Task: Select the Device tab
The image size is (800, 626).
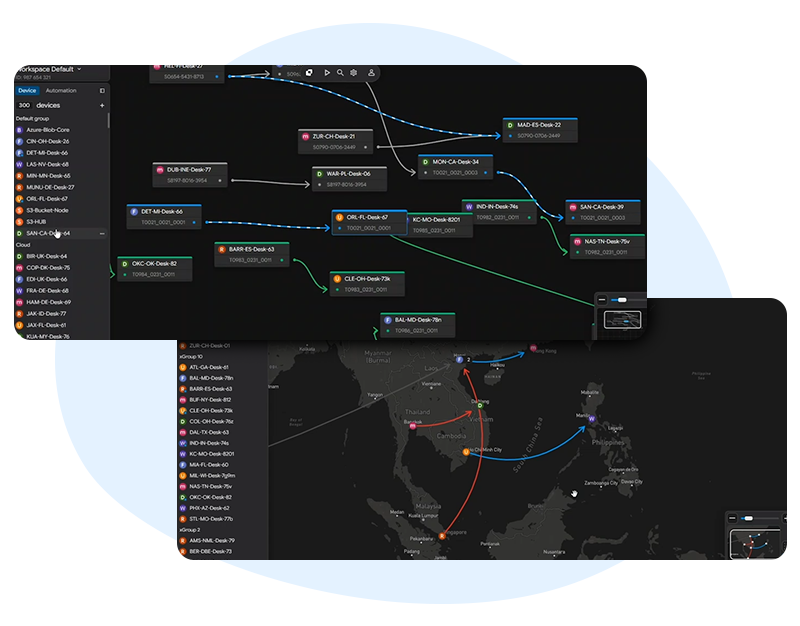Action: pos(27,90)
